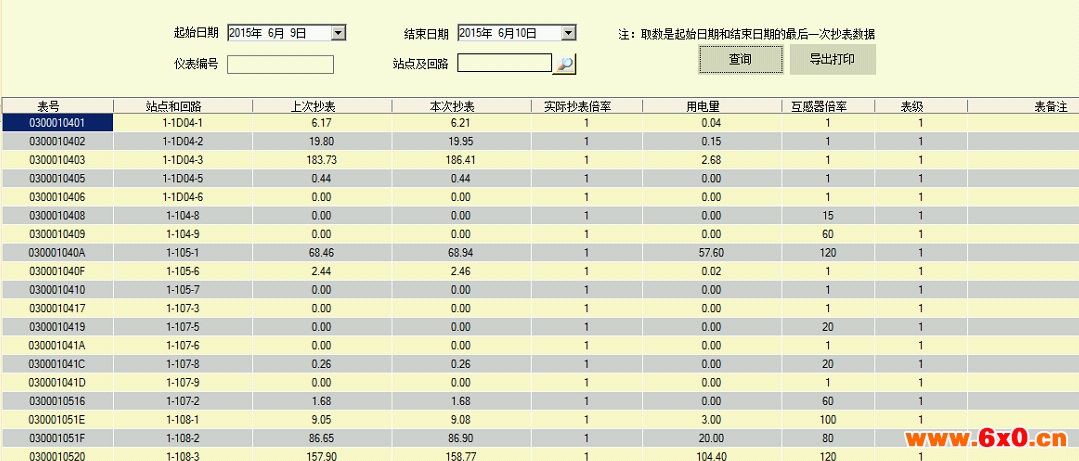Select meter number 0300010408
The image size is (1079, 461).
(x=57, y=215)
